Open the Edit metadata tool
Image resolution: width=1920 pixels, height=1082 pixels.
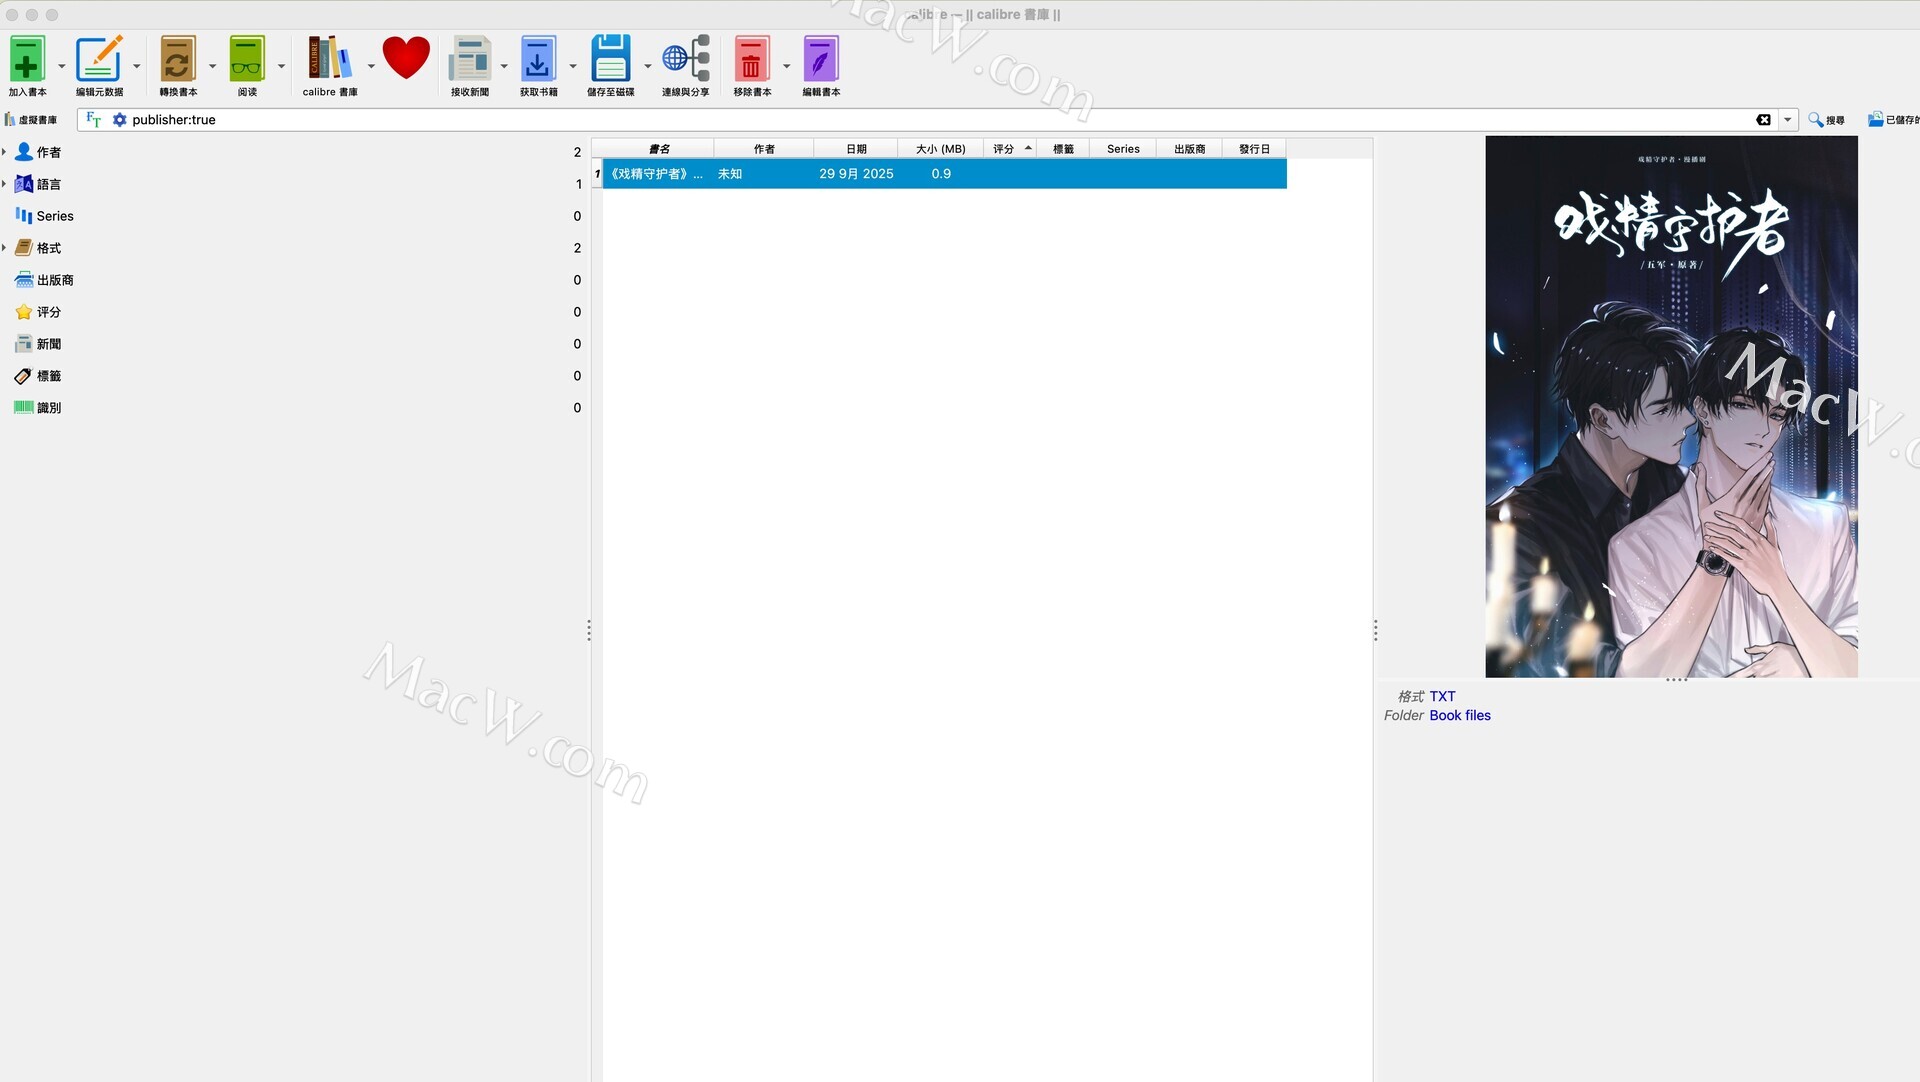[x=99, y=60]
